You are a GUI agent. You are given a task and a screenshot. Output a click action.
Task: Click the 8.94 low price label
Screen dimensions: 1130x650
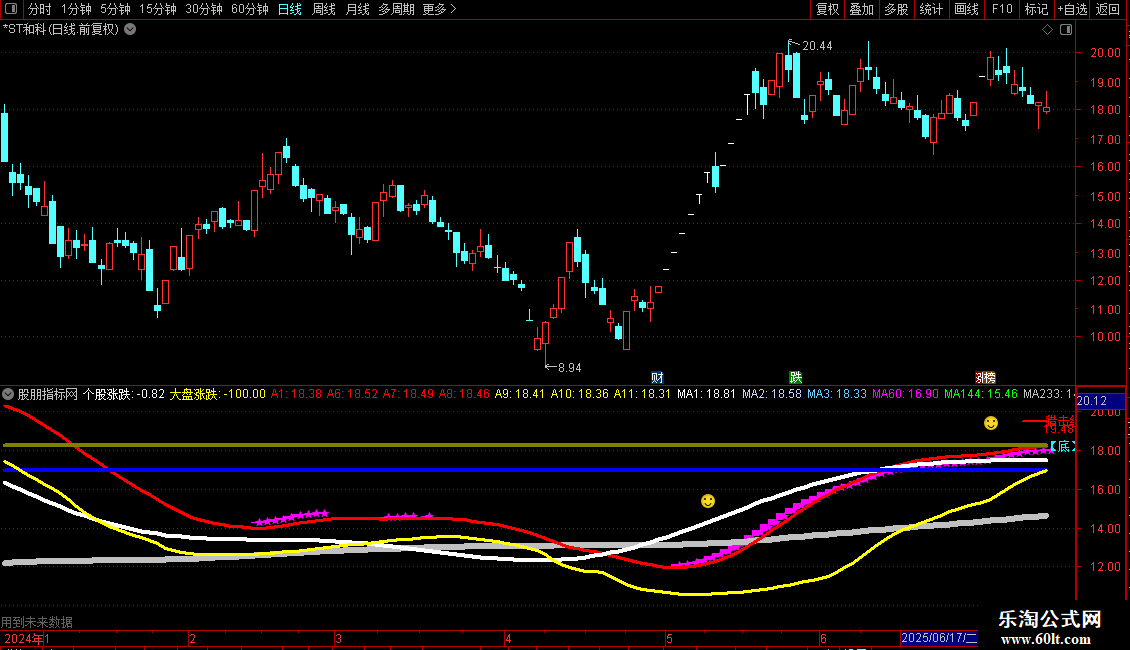pyautogui.click(x=569, y=368)
